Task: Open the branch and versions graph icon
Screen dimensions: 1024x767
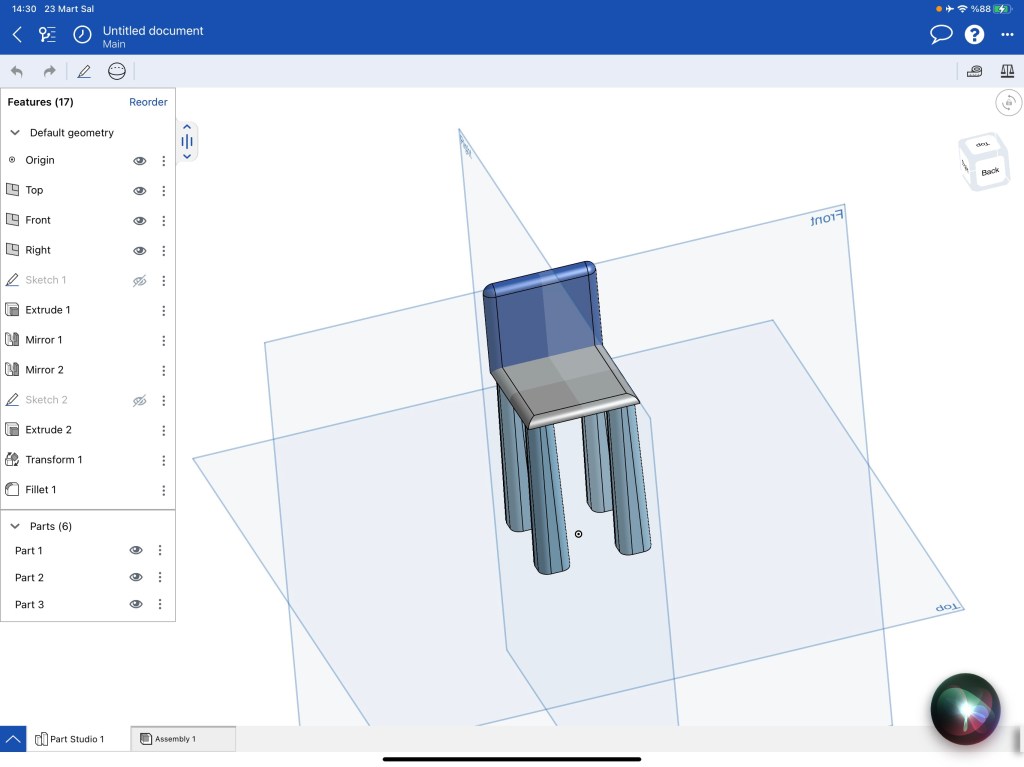Action: coord(48,35)
